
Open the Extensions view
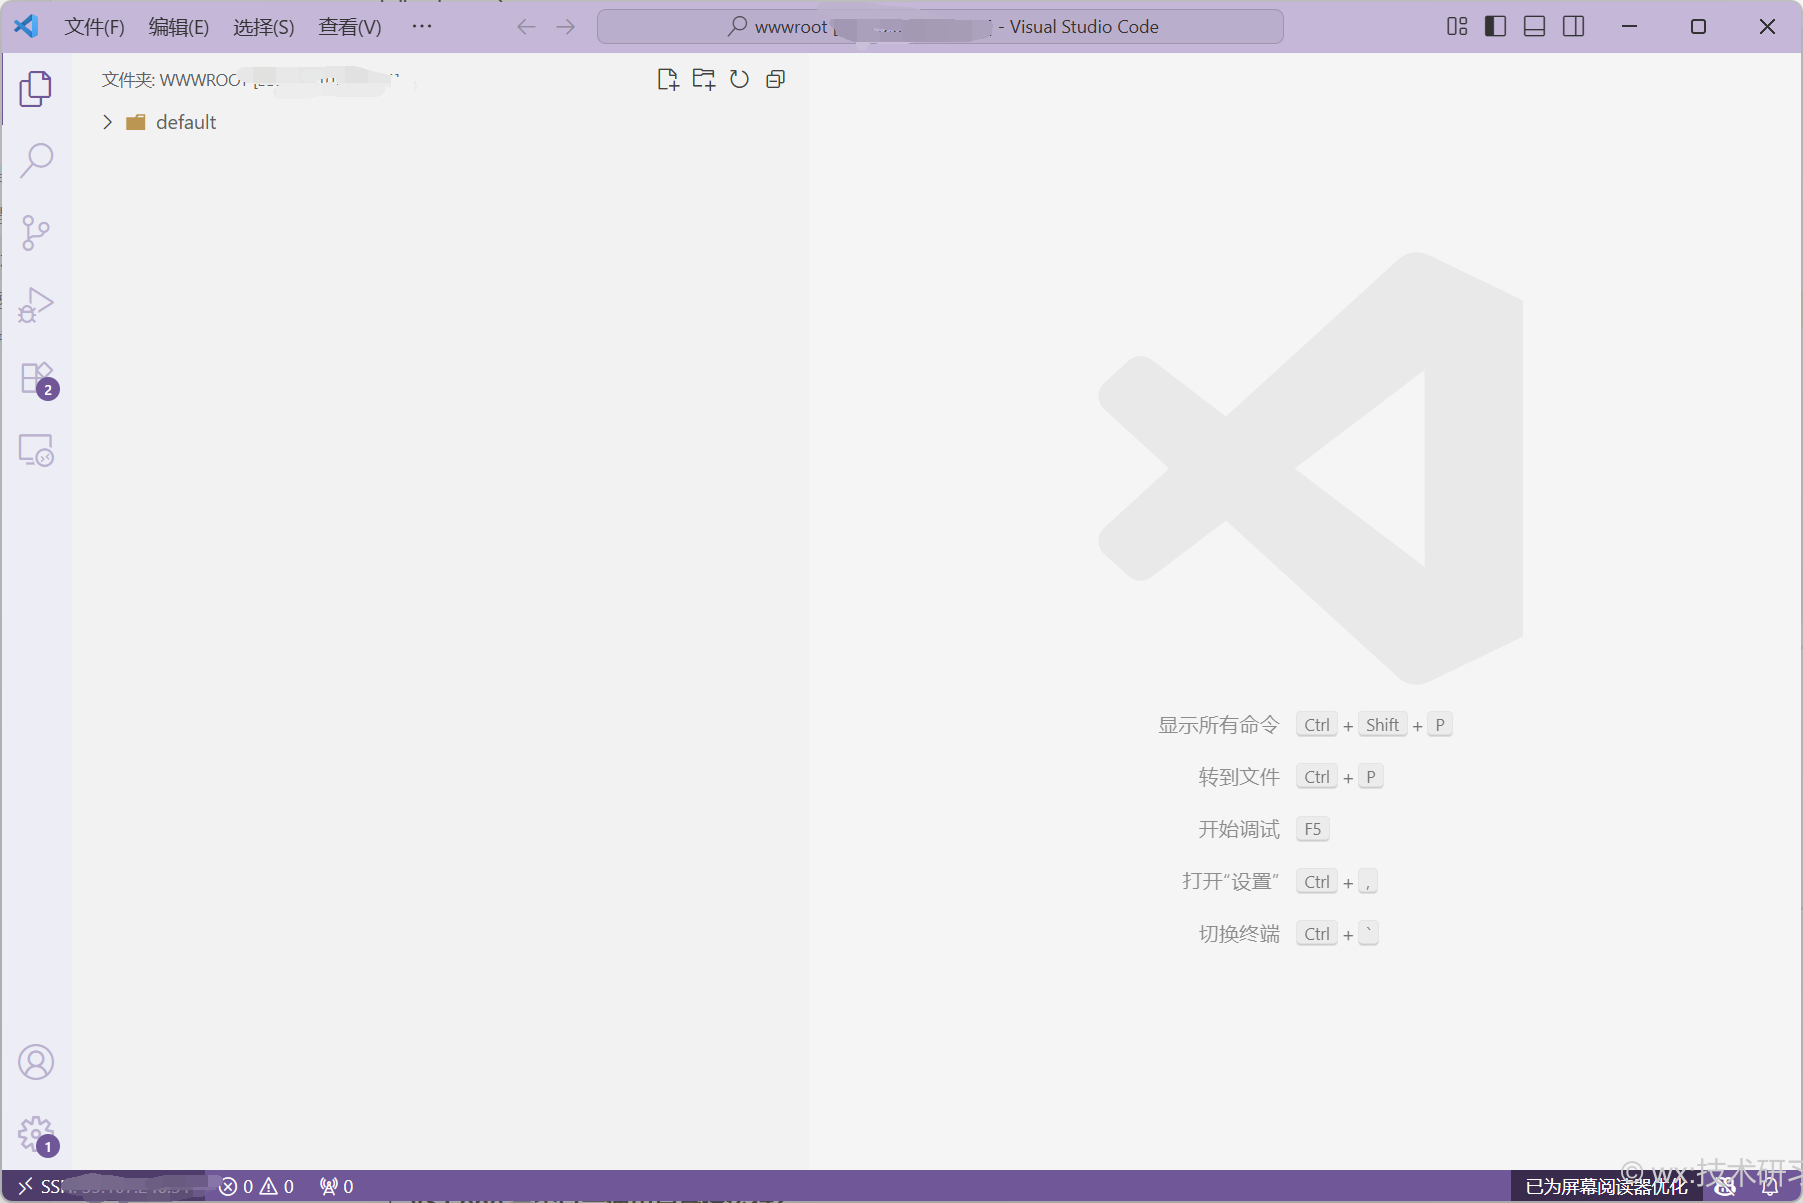(38, 379)
